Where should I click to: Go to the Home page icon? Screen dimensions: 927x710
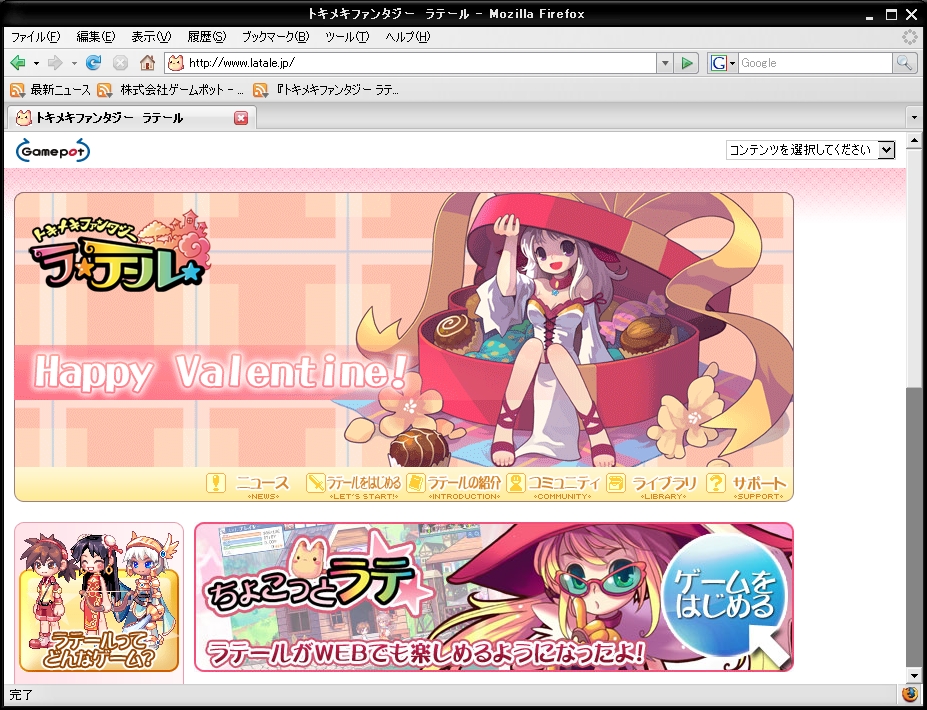147,62
